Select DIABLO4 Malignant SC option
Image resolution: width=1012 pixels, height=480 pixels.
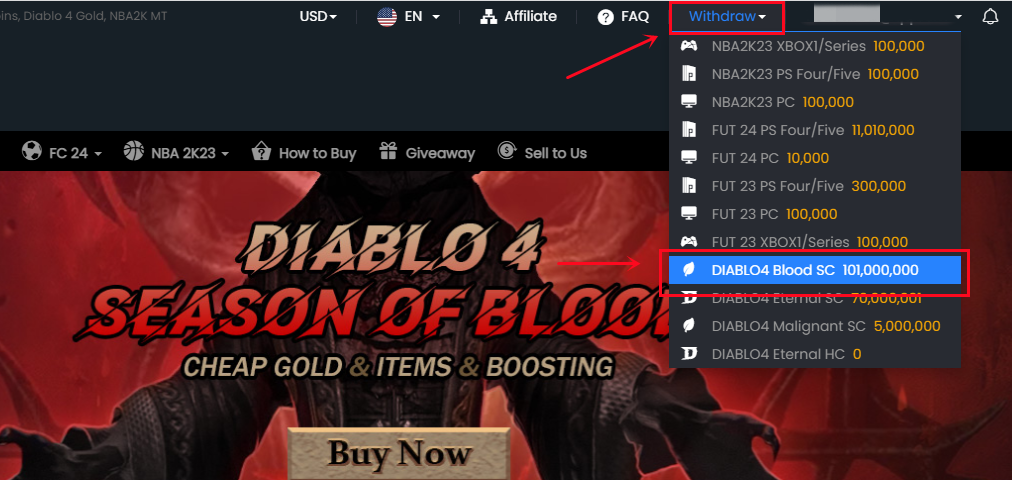(x=815, y=326)
